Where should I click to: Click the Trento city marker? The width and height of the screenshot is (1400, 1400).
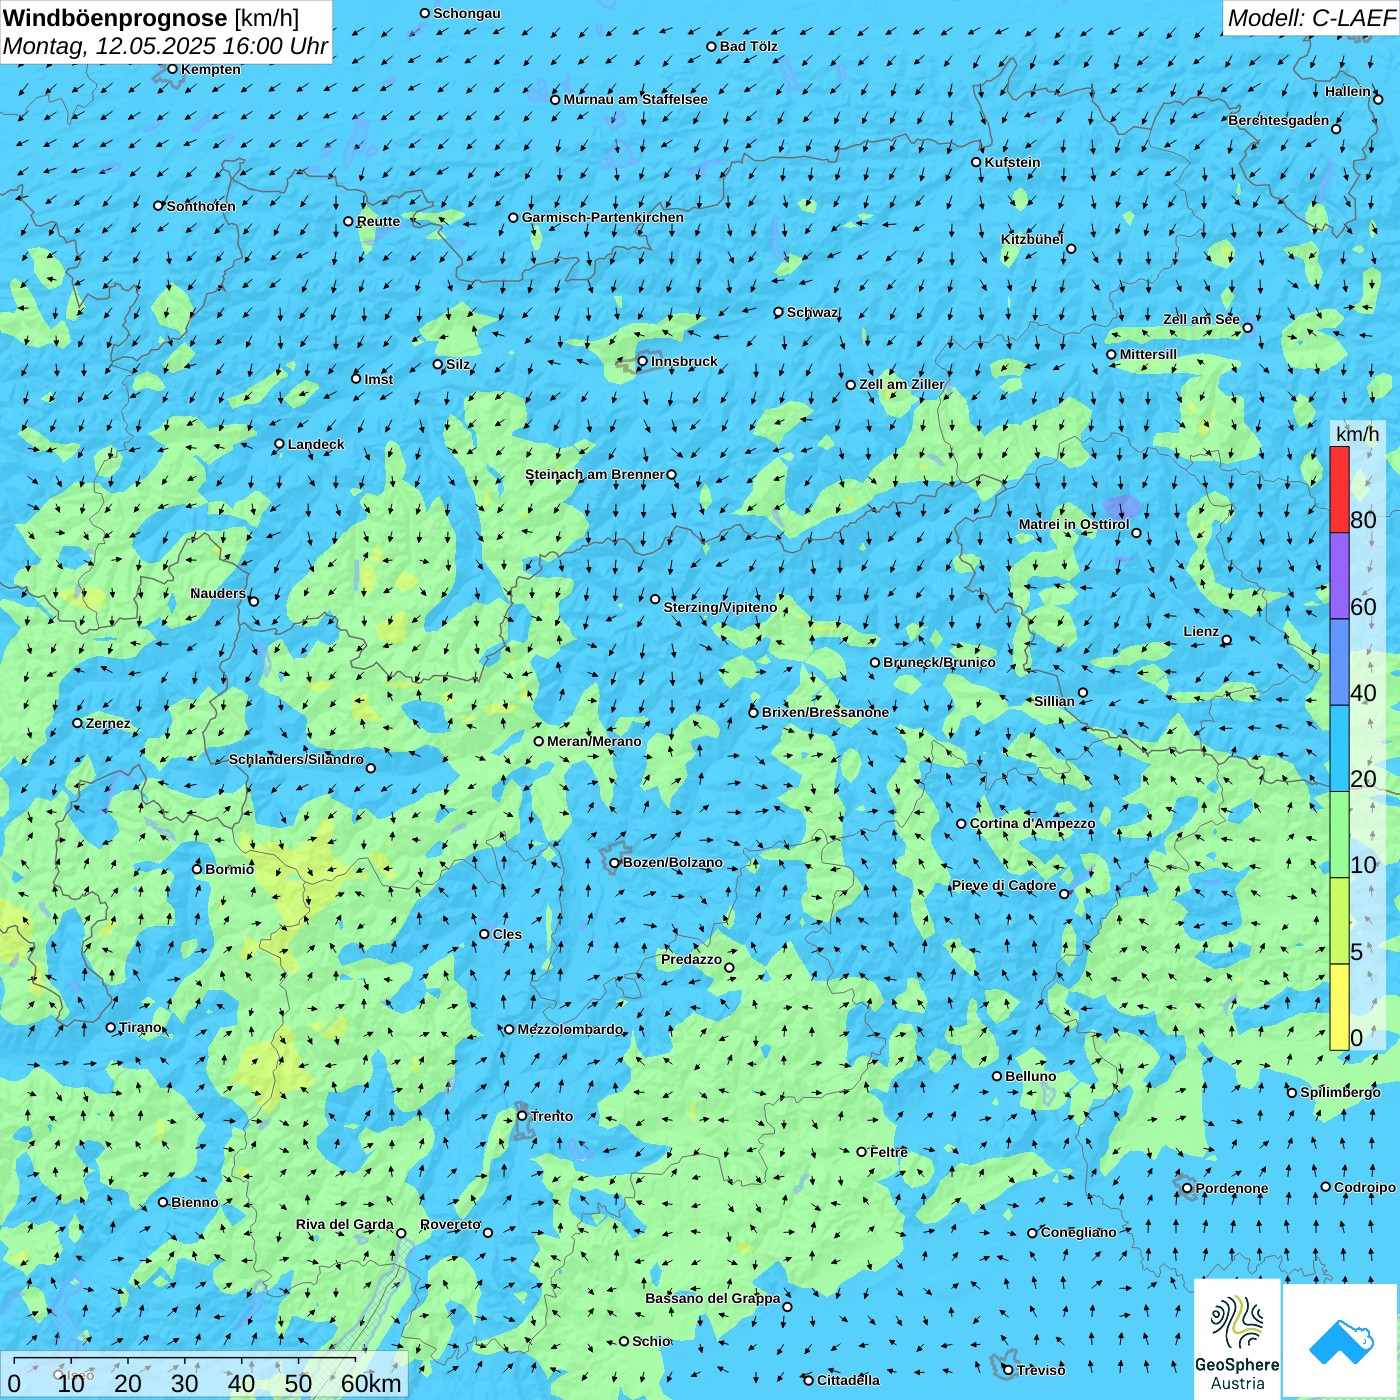[x=522, y=1116]
